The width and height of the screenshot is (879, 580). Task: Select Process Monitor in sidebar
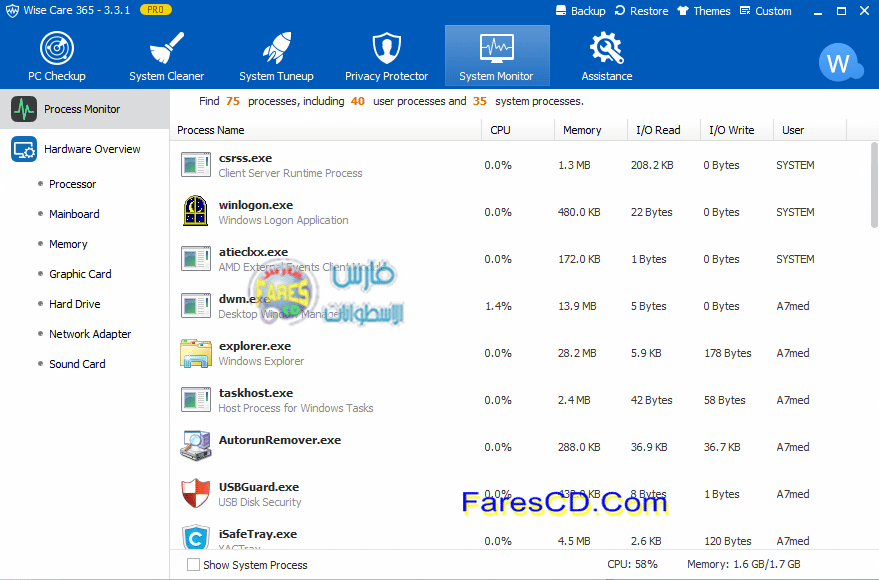(85, 109)
